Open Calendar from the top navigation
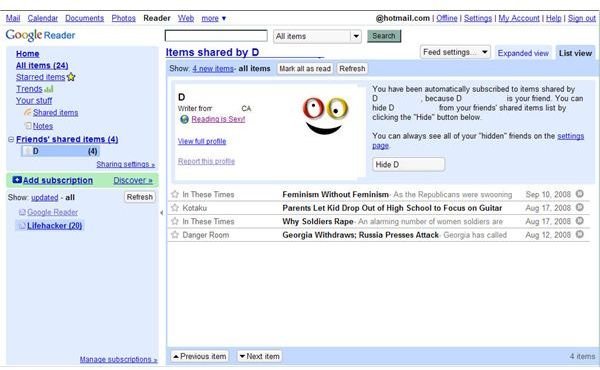 click(x=43, y=18)
